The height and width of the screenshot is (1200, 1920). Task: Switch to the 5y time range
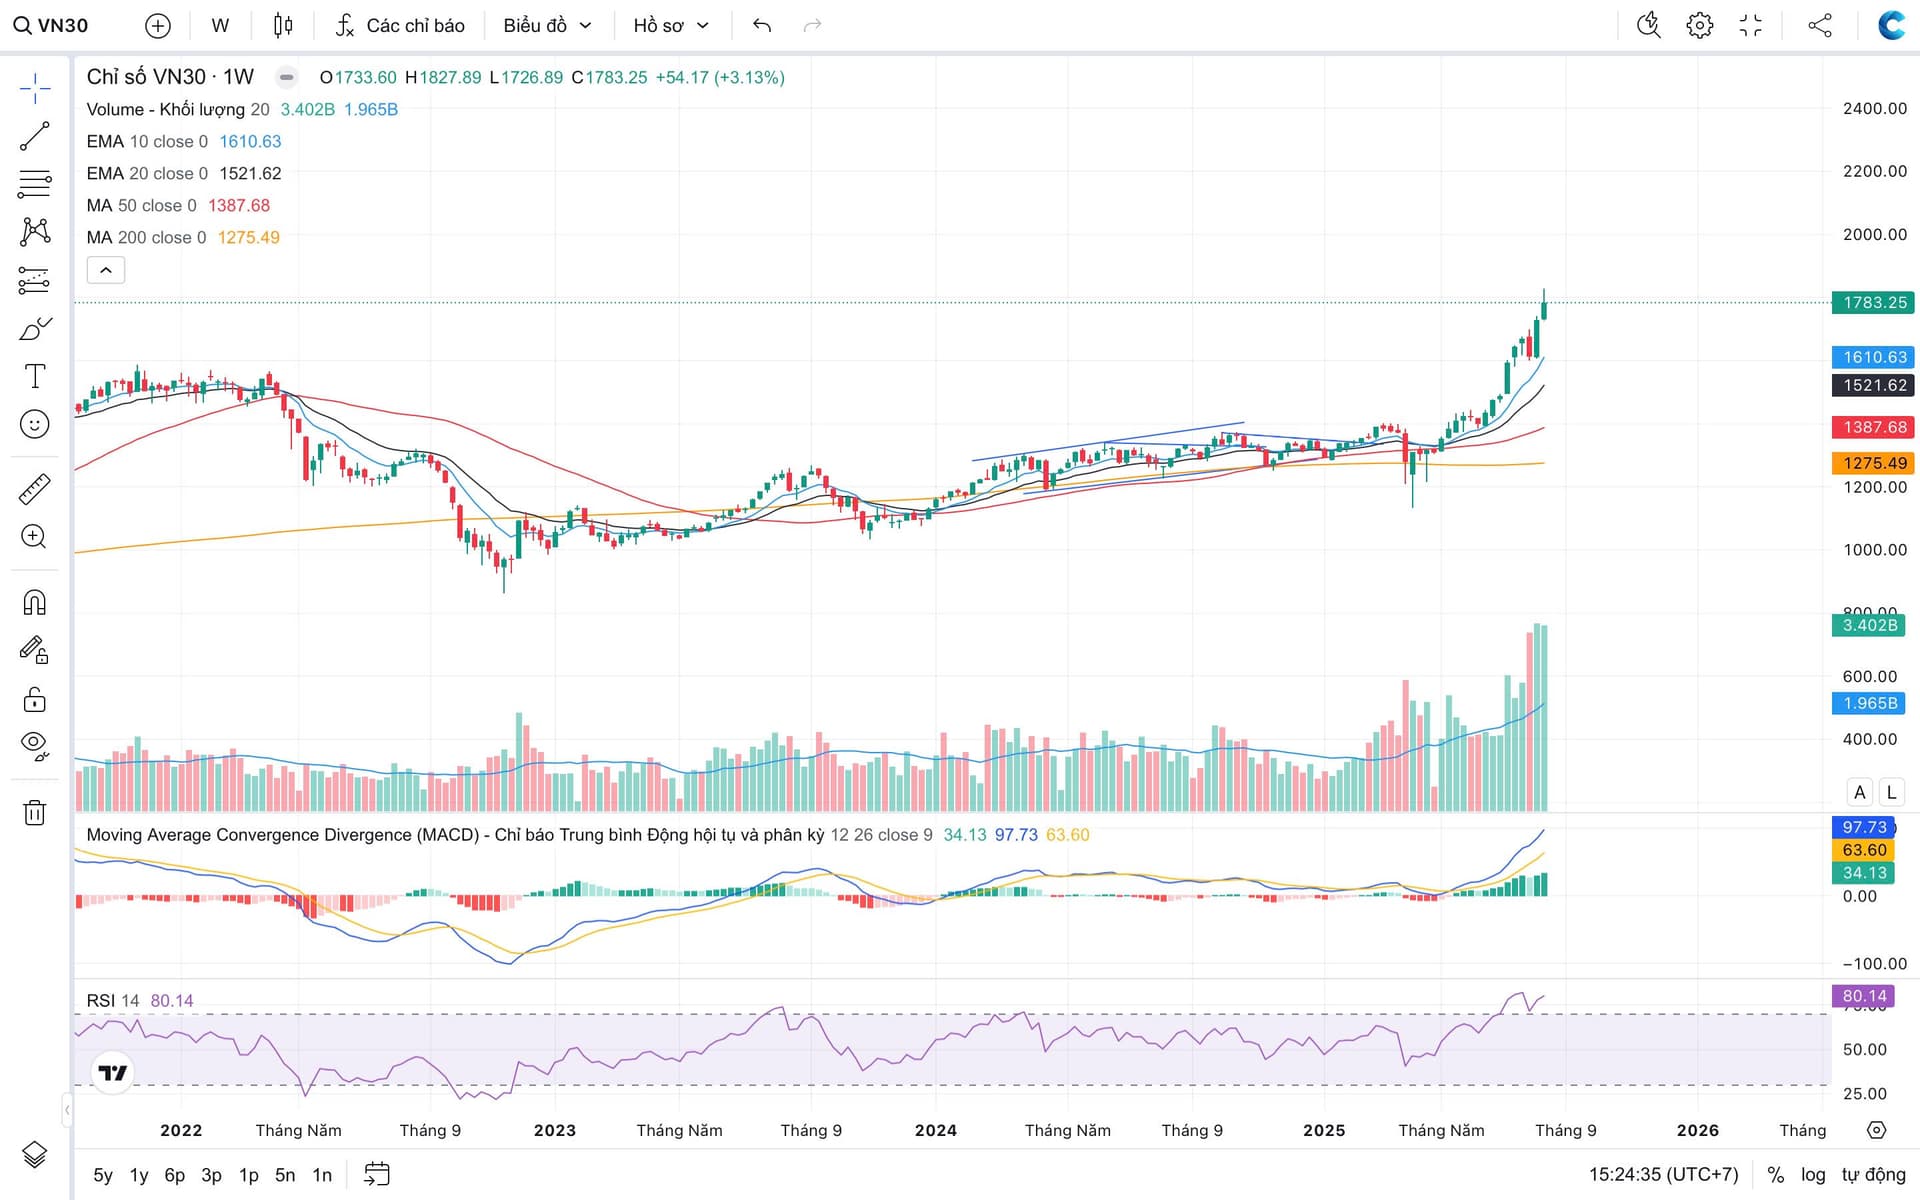103,1175
